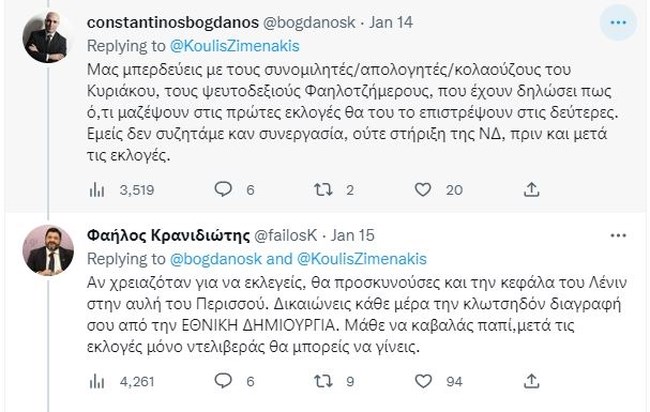The image size is (650, 412).
Task: Retweet the constantinosbogdanos tweet
Action: pyautogui.click(x=325, y=189)
